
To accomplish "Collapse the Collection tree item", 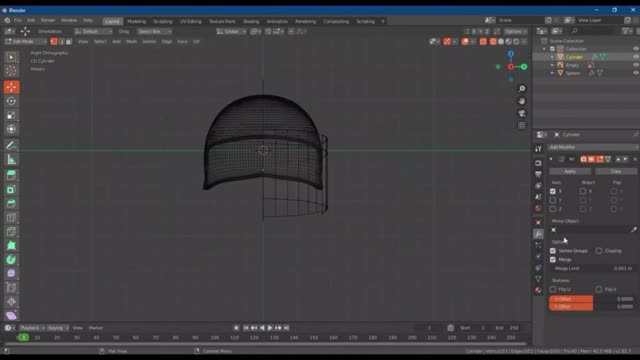I will tap(544, 49).
